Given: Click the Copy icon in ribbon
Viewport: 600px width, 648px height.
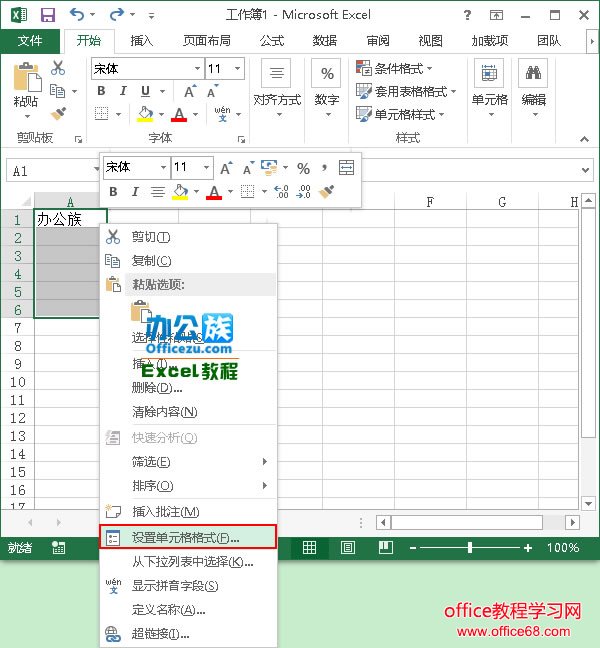Looking at the screenshot, I should click(x=57, y=91).
